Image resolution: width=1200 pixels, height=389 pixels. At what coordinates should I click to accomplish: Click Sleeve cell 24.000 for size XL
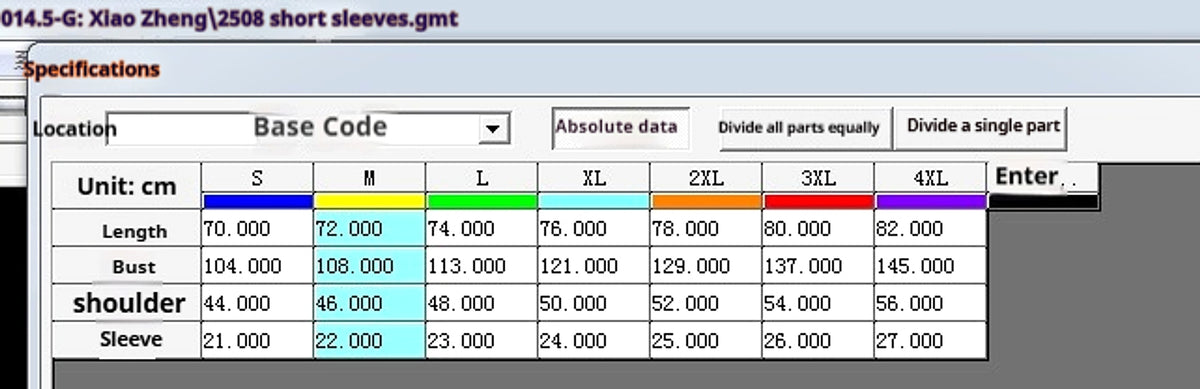click(593, 340)
